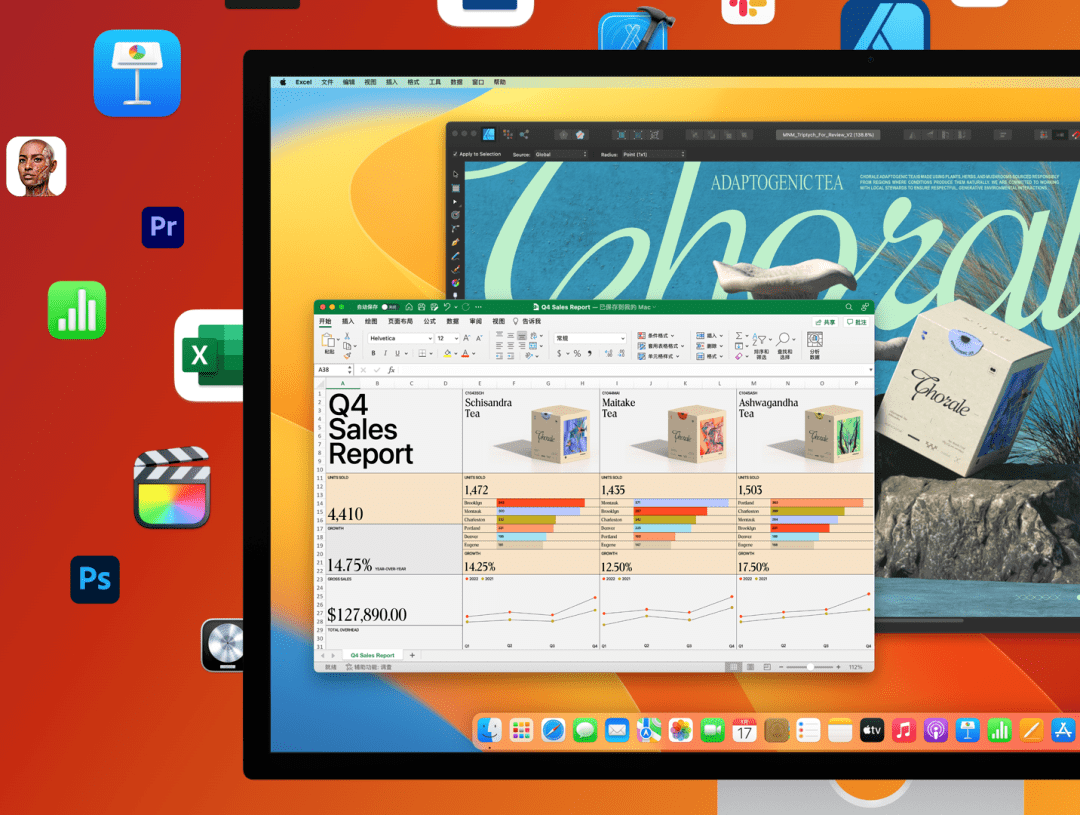The image size is (1080, 815).
Task: Add a new sheet with the plus button
Action: click(412, 655)
